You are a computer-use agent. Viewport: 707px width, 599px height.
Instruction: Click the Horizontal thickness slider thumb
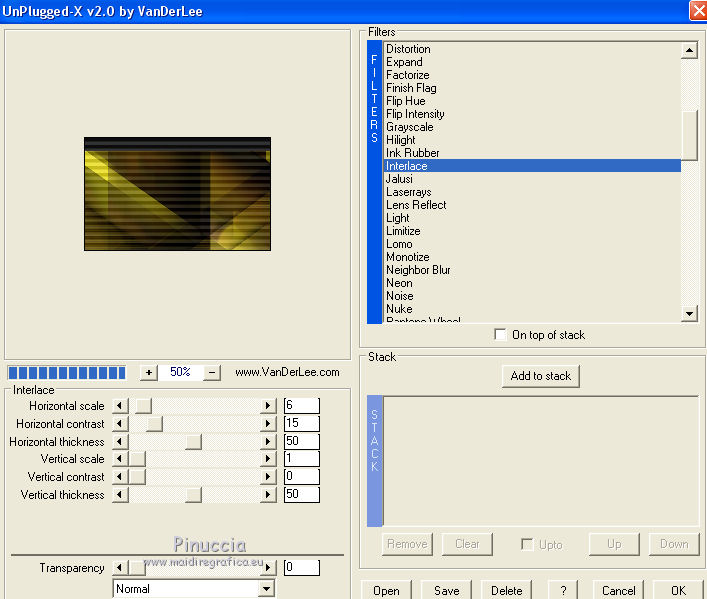[193, 442]
